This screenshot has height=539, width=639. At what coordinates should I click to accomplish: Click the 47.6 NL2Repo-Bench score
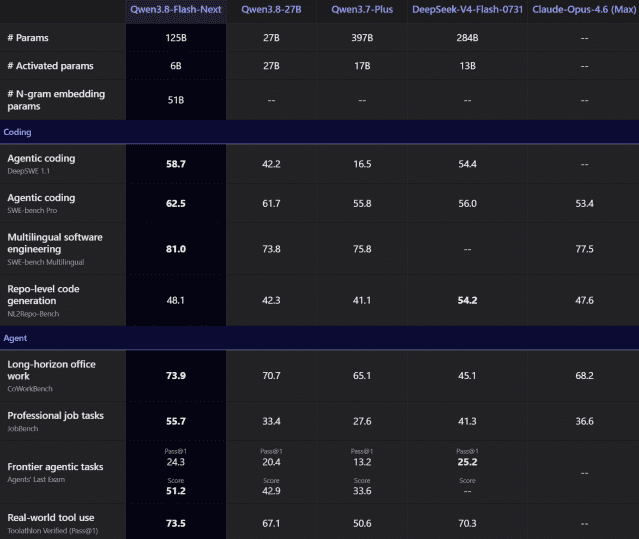584,301
